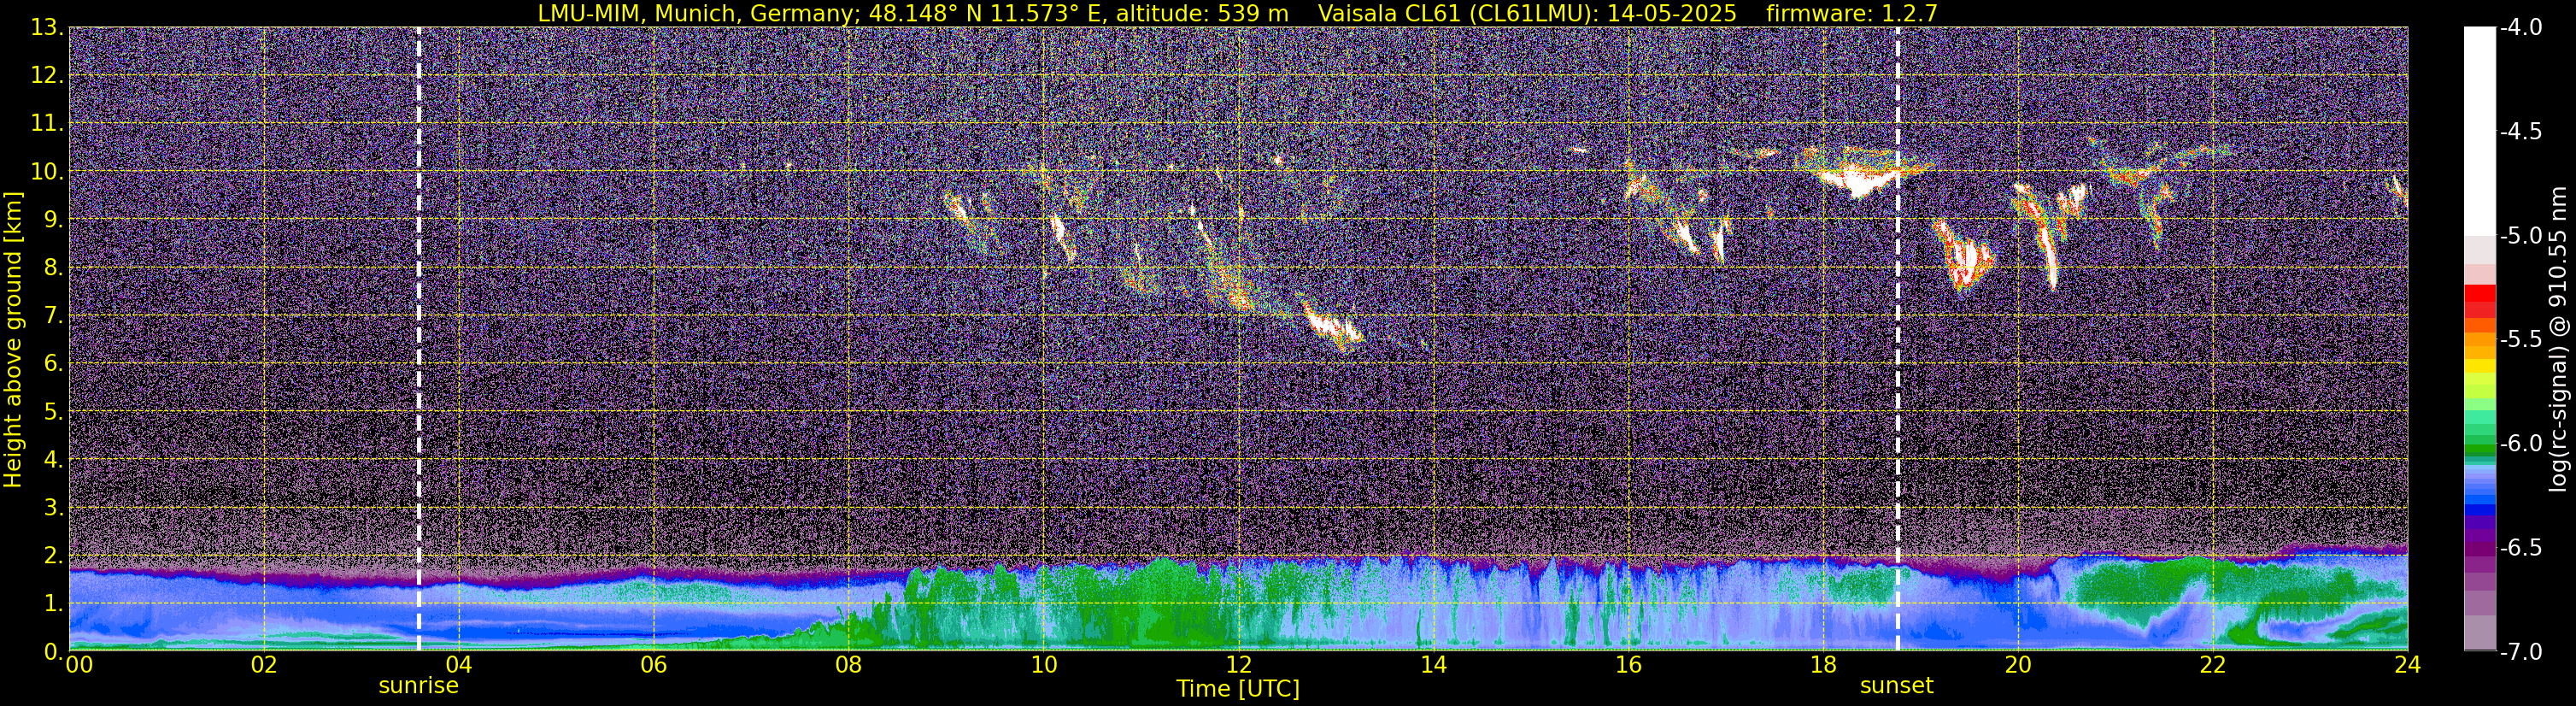Click the 'Height above ground [km]' axis label

(x=13, y=340)
